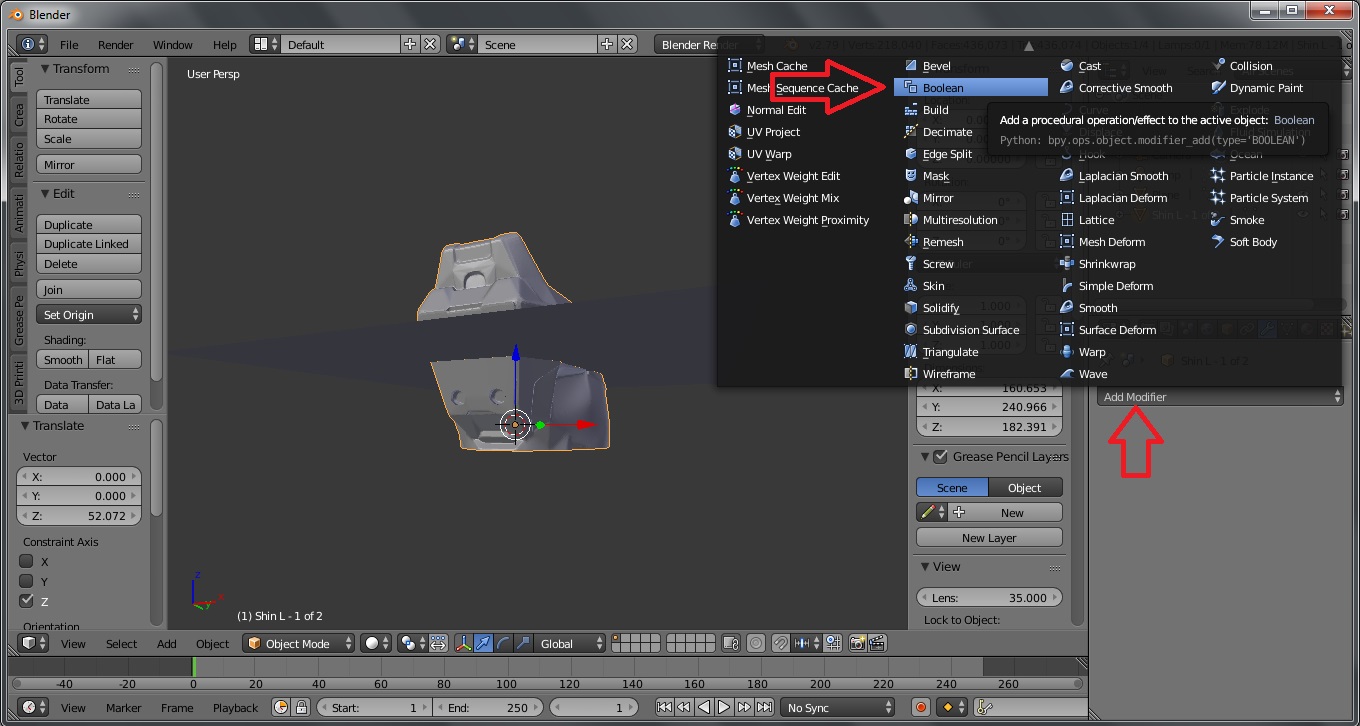Click the Smoke modifier icon

click(1218, 220)
